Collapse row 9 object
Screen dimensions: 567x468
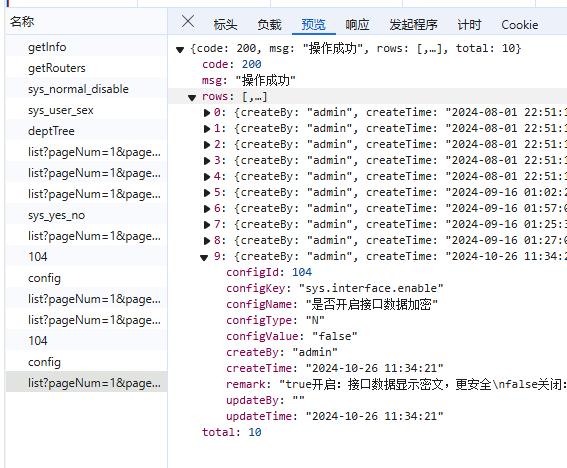204,257
